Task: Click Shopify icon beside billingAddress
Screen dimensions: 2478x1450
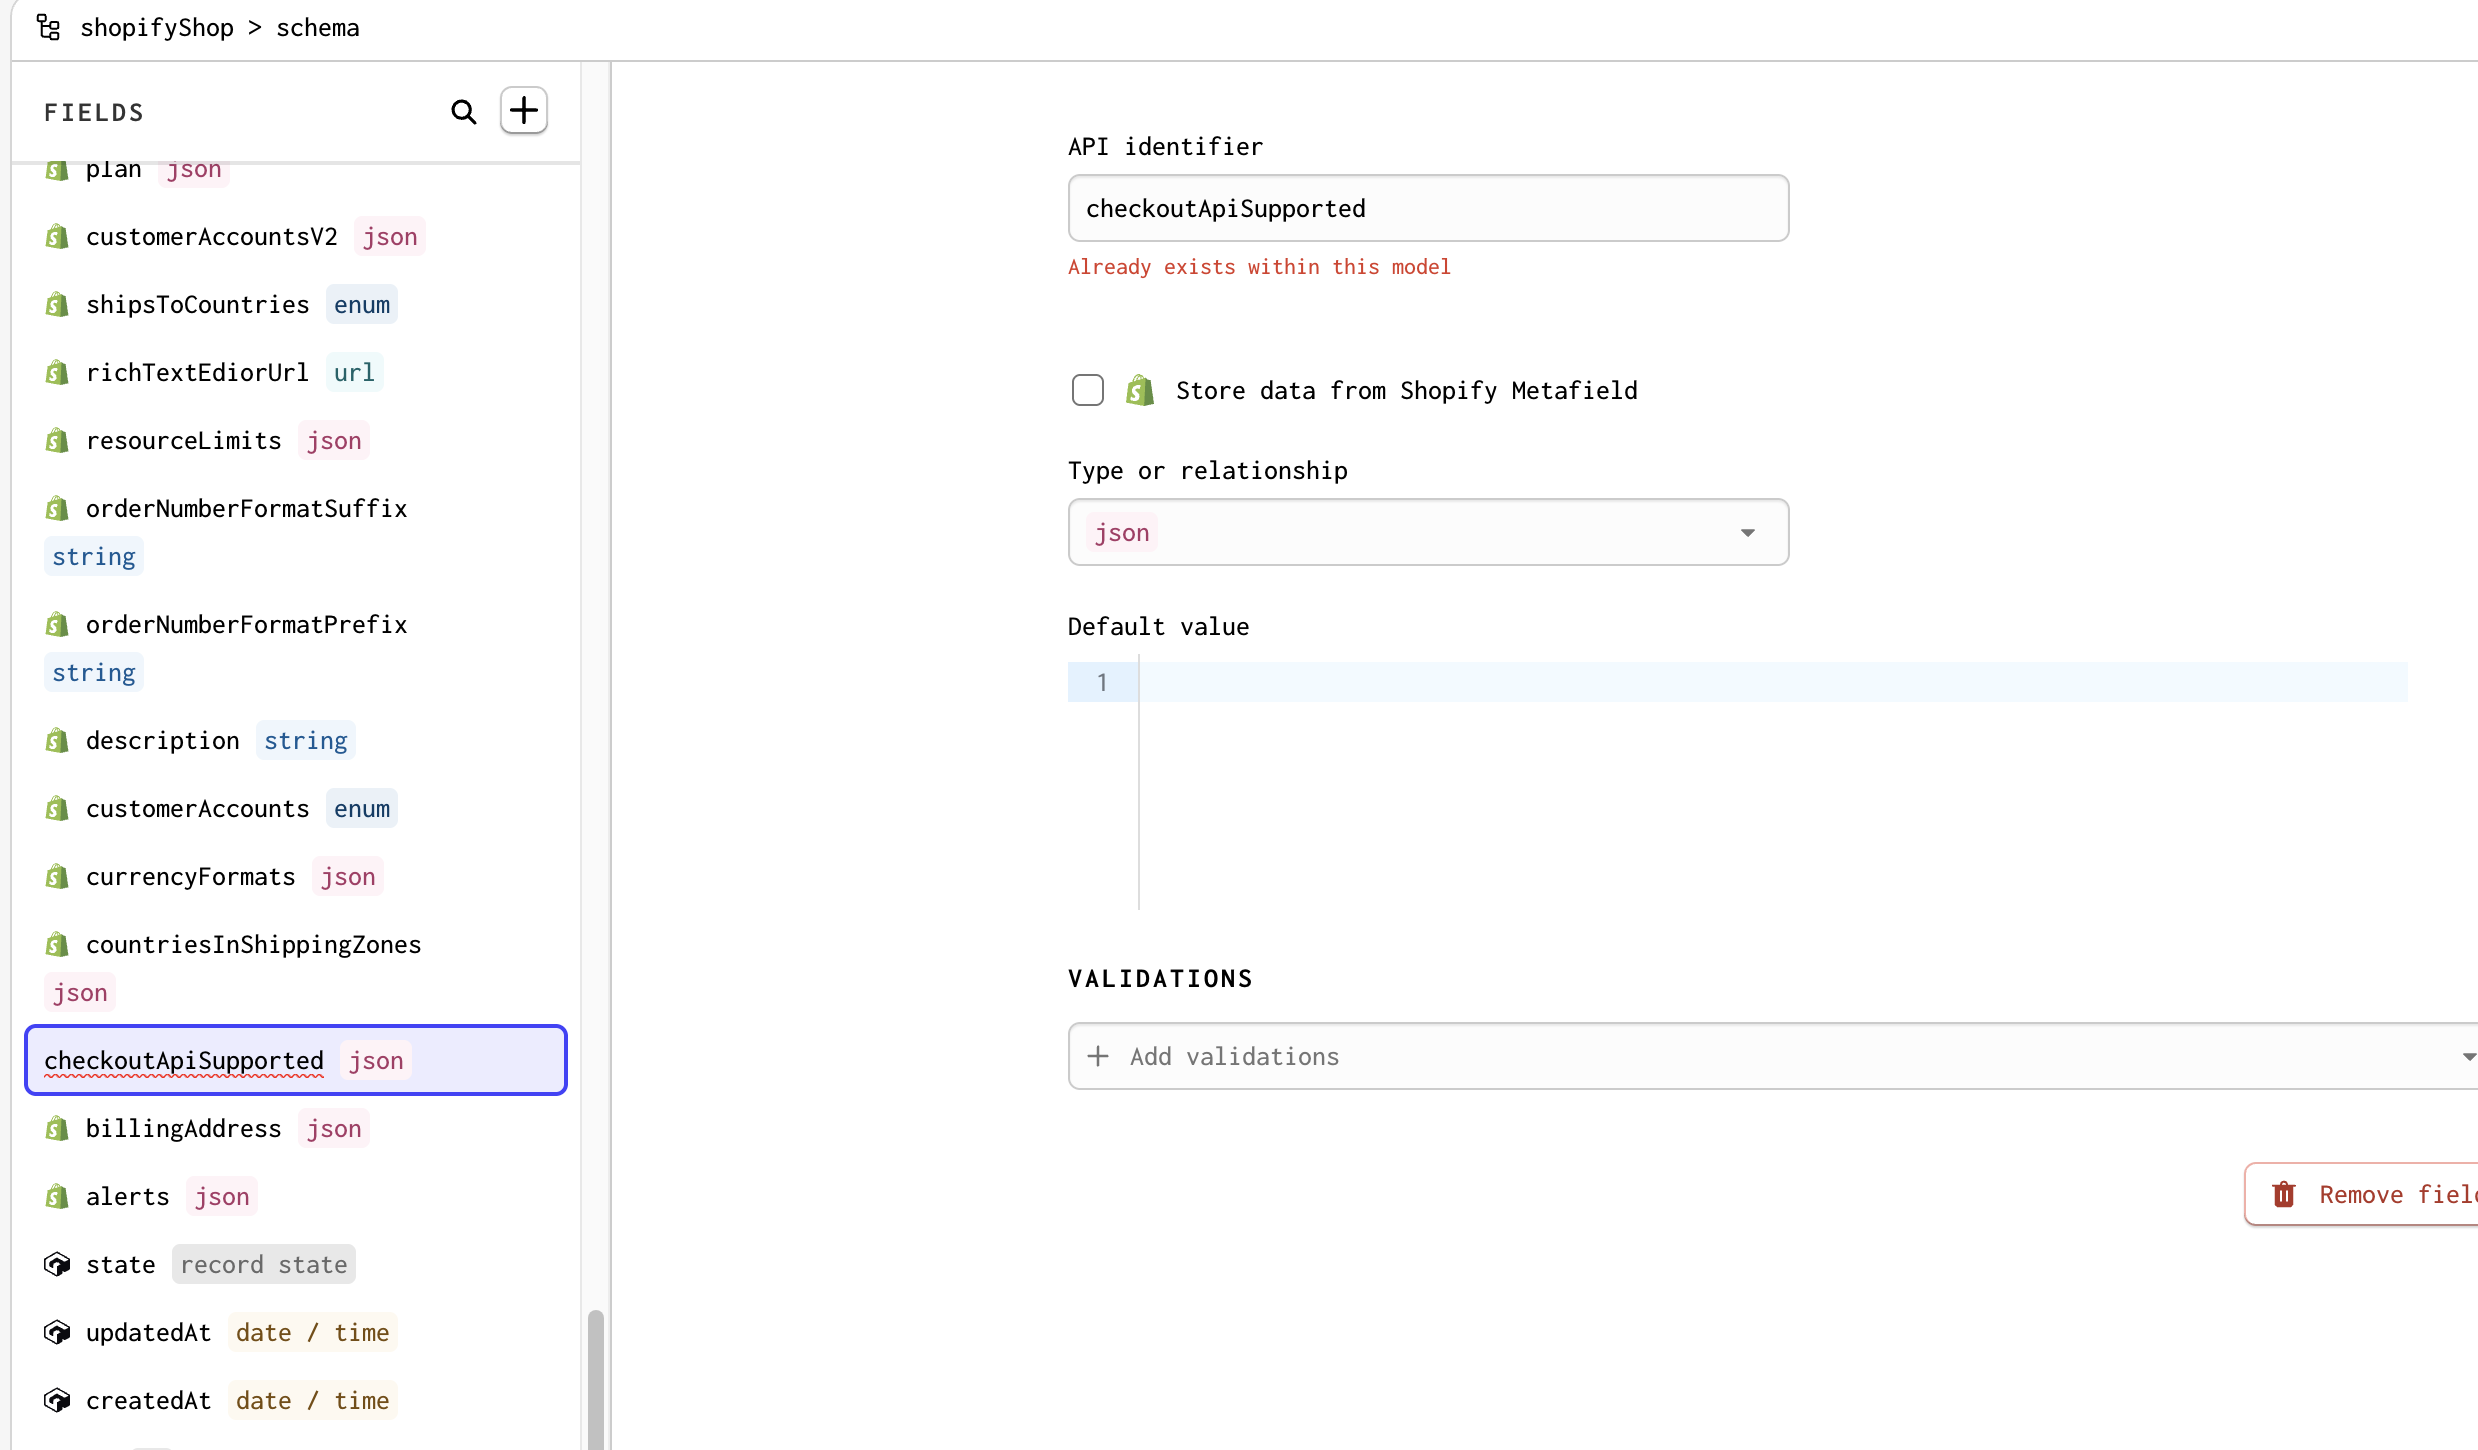Action: click(57, 1129)
